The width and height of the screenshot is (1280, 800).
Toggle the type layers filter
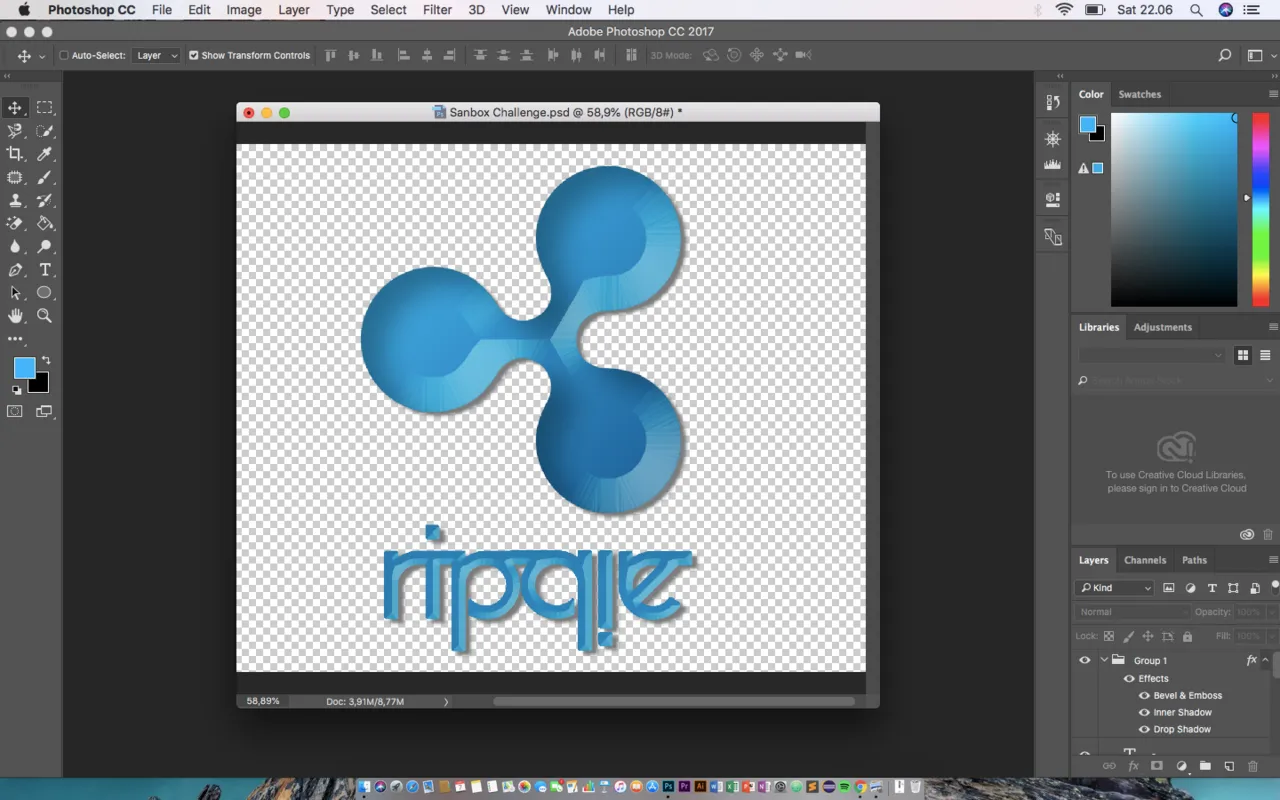coord(1212,588)
